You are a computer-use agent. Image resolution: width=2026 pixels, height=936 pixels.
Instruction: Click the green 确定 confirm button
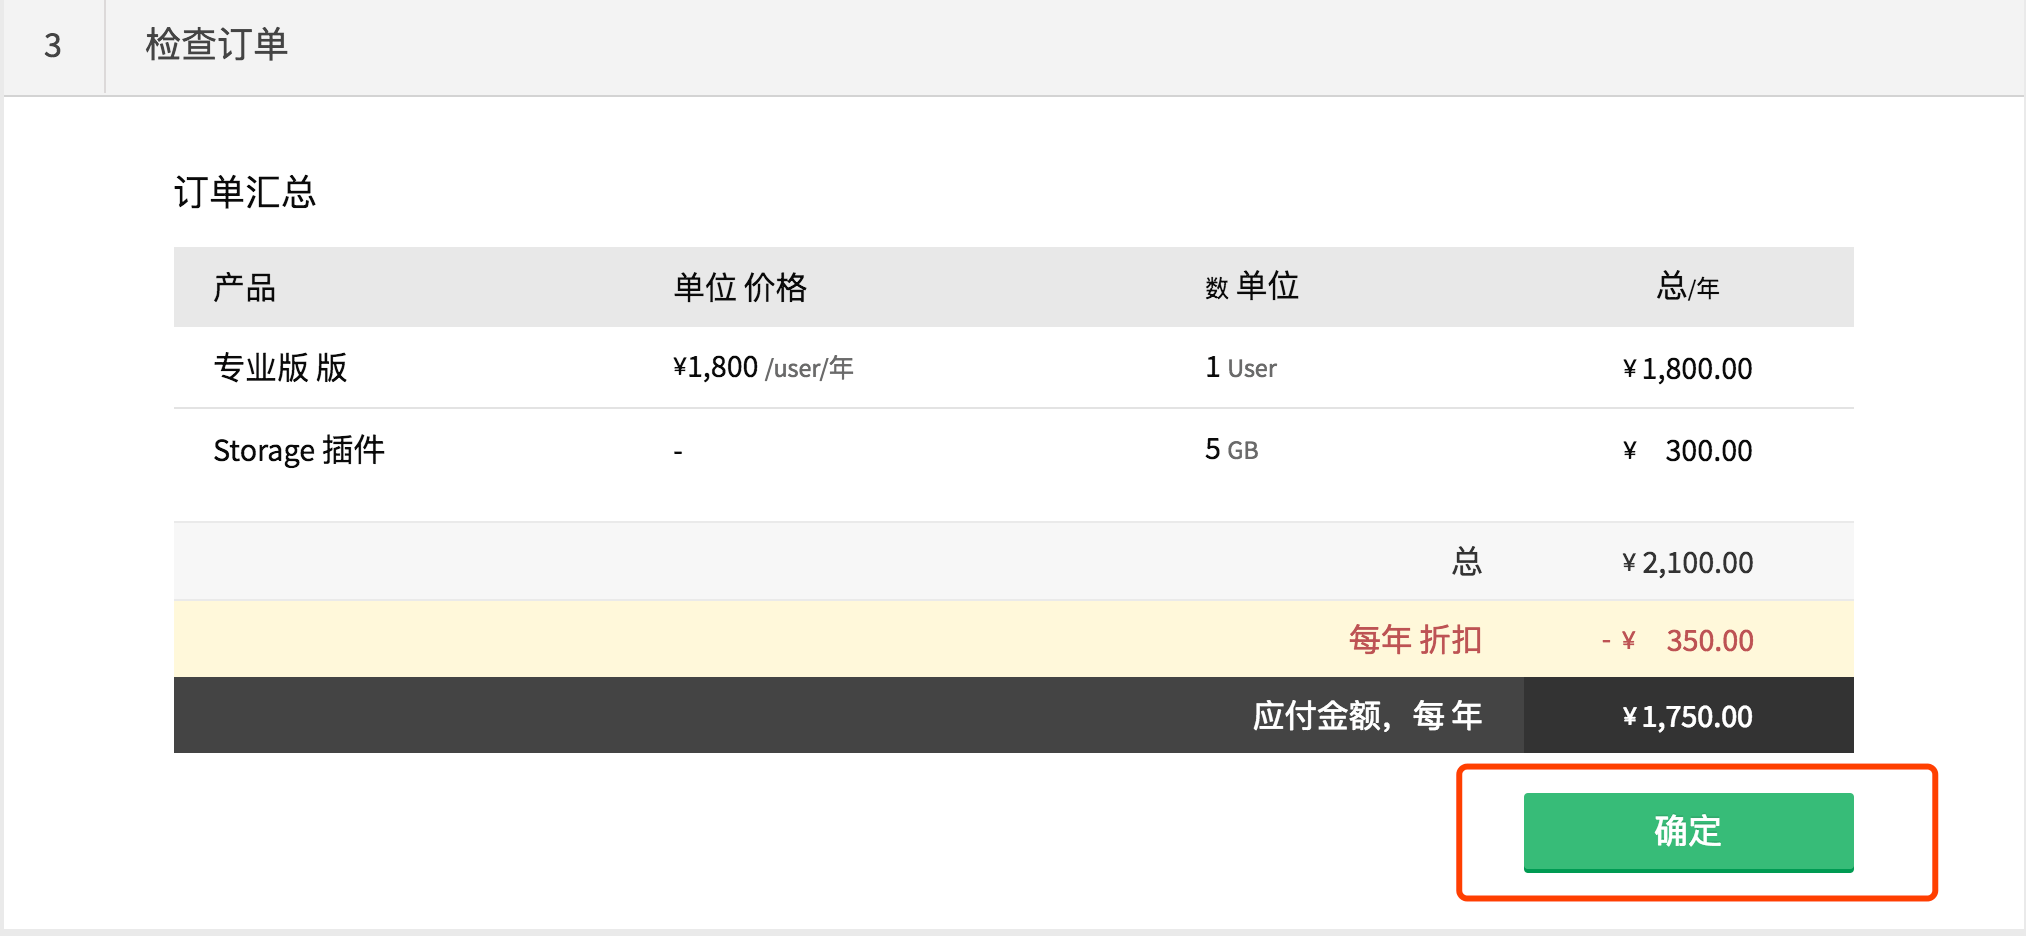click(1688, 831)
